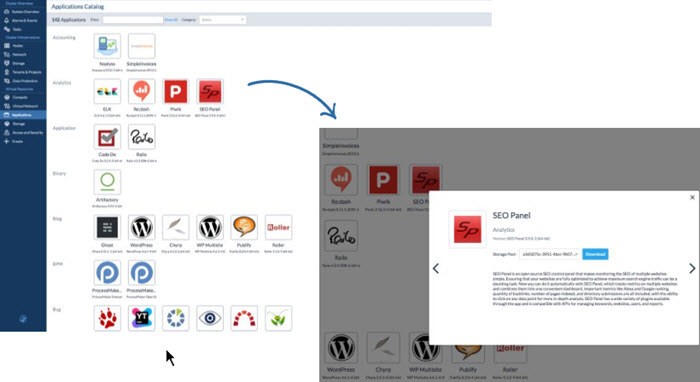Click the blue Download button
The image size is (700, 382).
pos(595,254)
